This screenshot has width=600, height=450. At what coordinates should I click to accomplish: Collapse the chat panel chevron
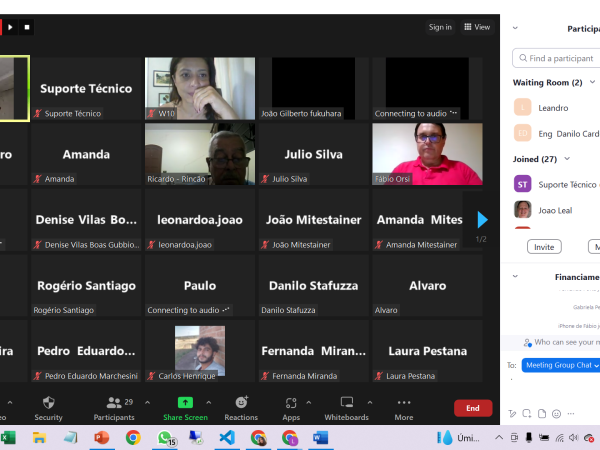pyautogui.click(x=515, y=276)
